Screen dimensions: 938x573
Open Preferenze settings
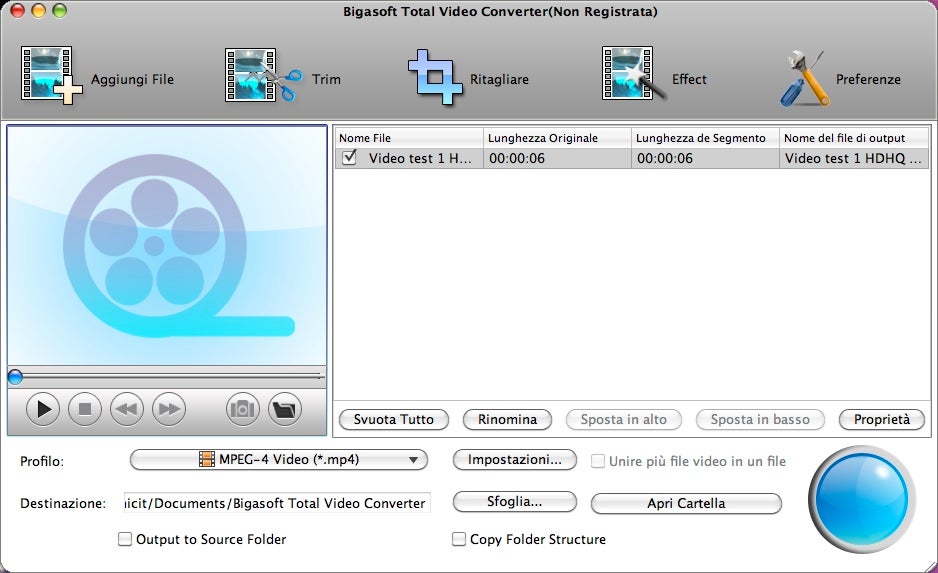(x=840, y=78)
